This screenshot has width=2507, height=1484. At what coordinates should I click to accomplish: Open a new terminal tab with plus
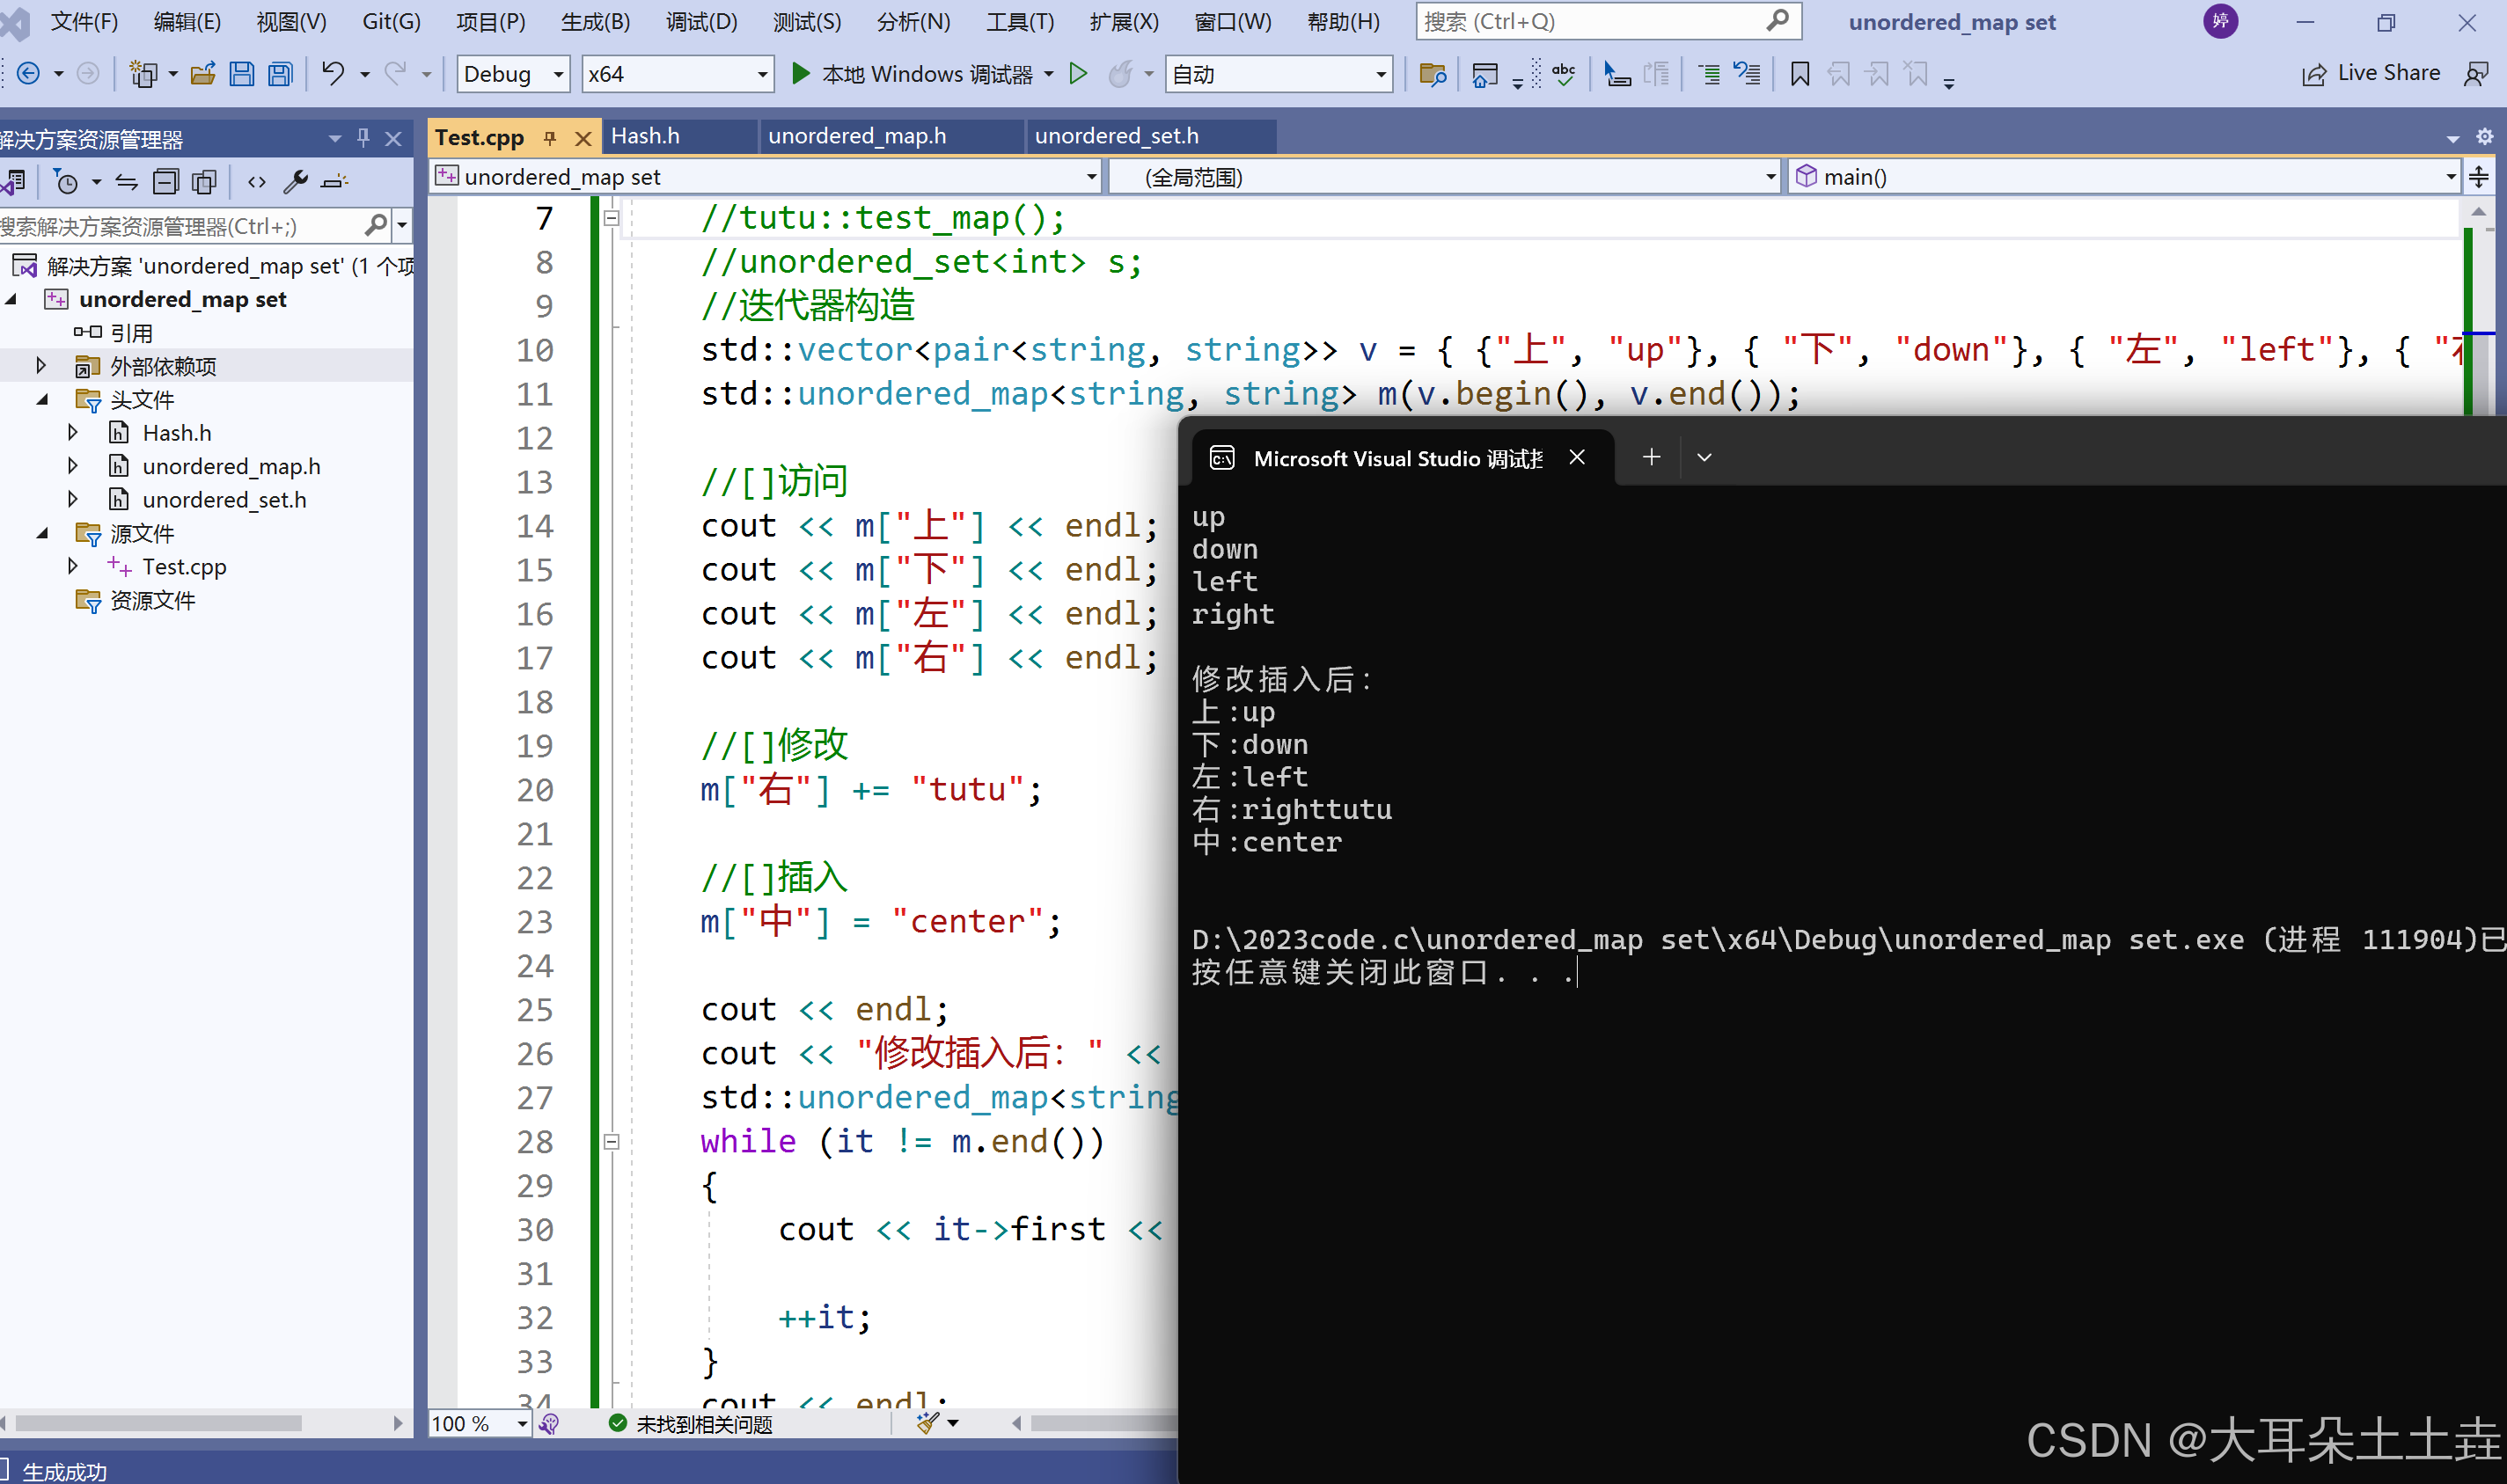coord(1652,457)
